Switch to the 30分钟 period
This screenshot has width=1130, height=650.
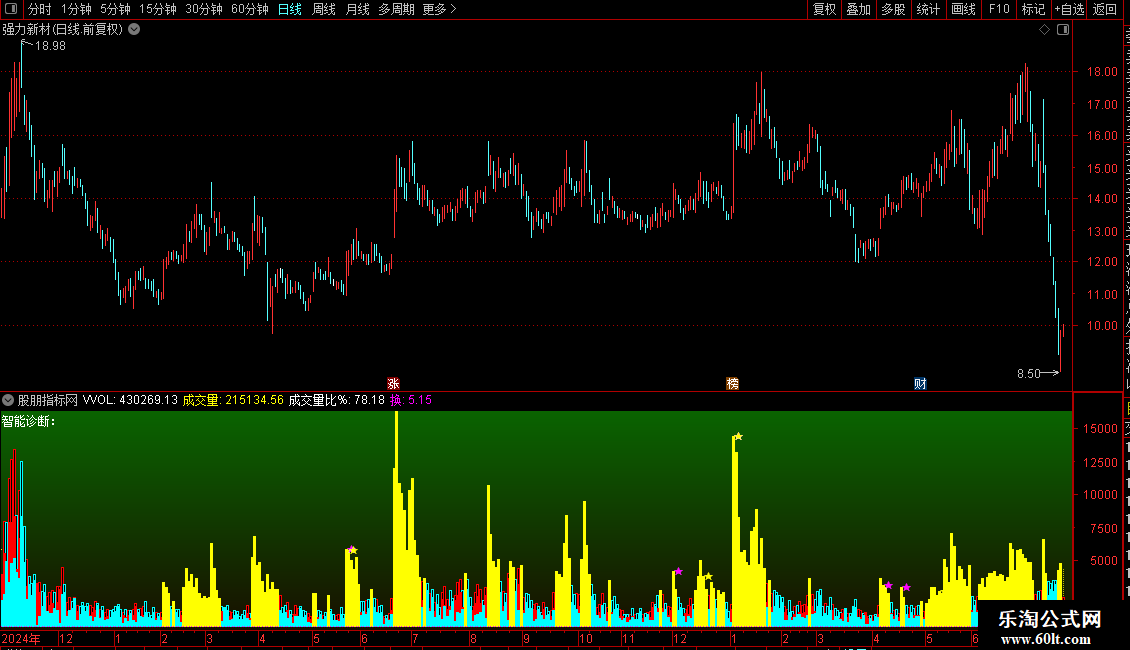tap(204, 9)
